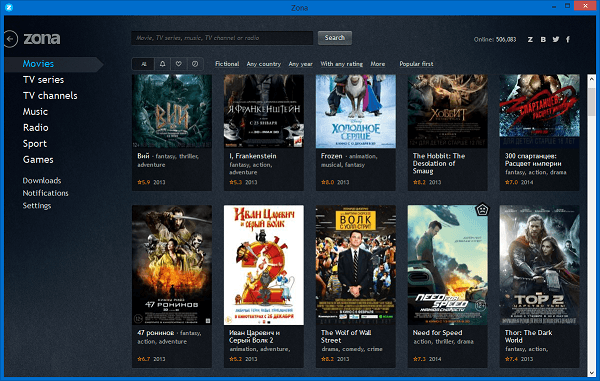Click the Search button

point(335,38)
